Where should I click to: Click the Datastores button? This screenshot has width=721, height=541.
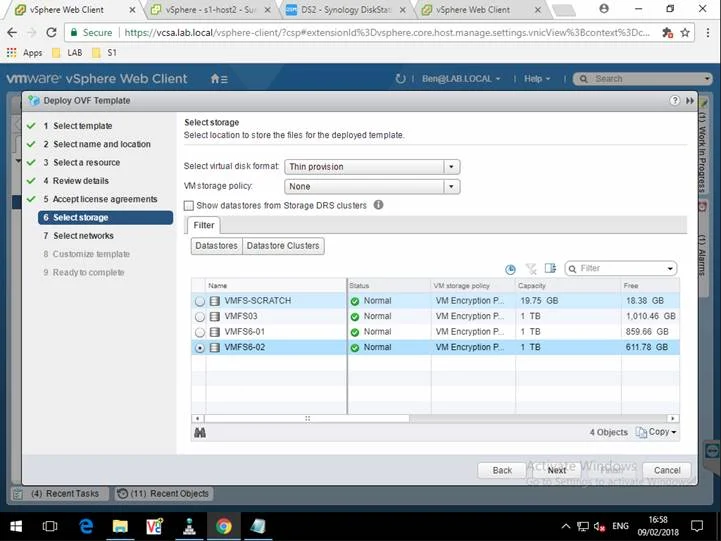(x=217, y=246)
